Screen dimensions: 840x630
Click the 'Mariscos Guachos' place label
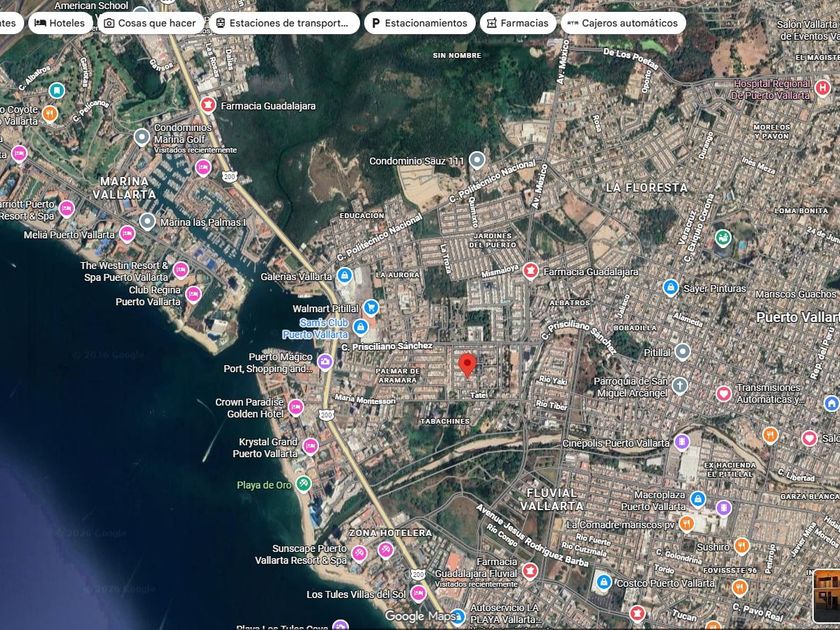(796, 294)
